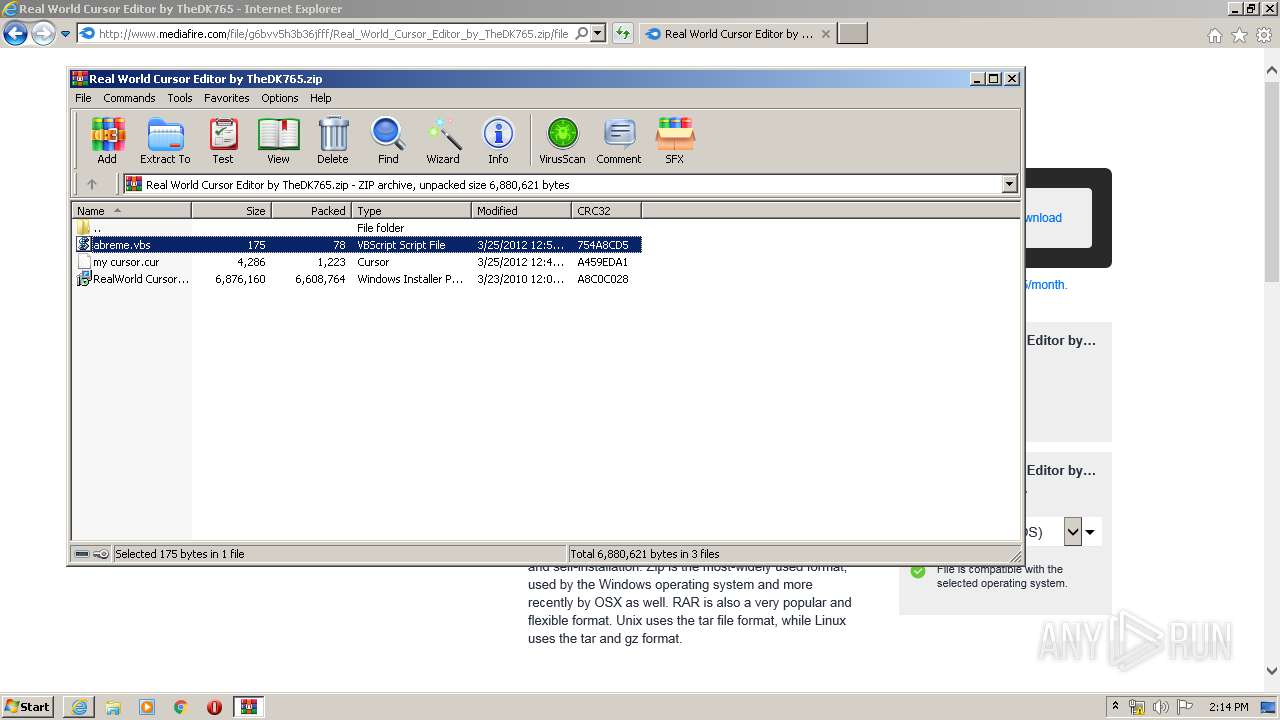Viewport: 1280px width, 720px height.
Task: Open Opera from the taskbar
Action: coord(214,707)
